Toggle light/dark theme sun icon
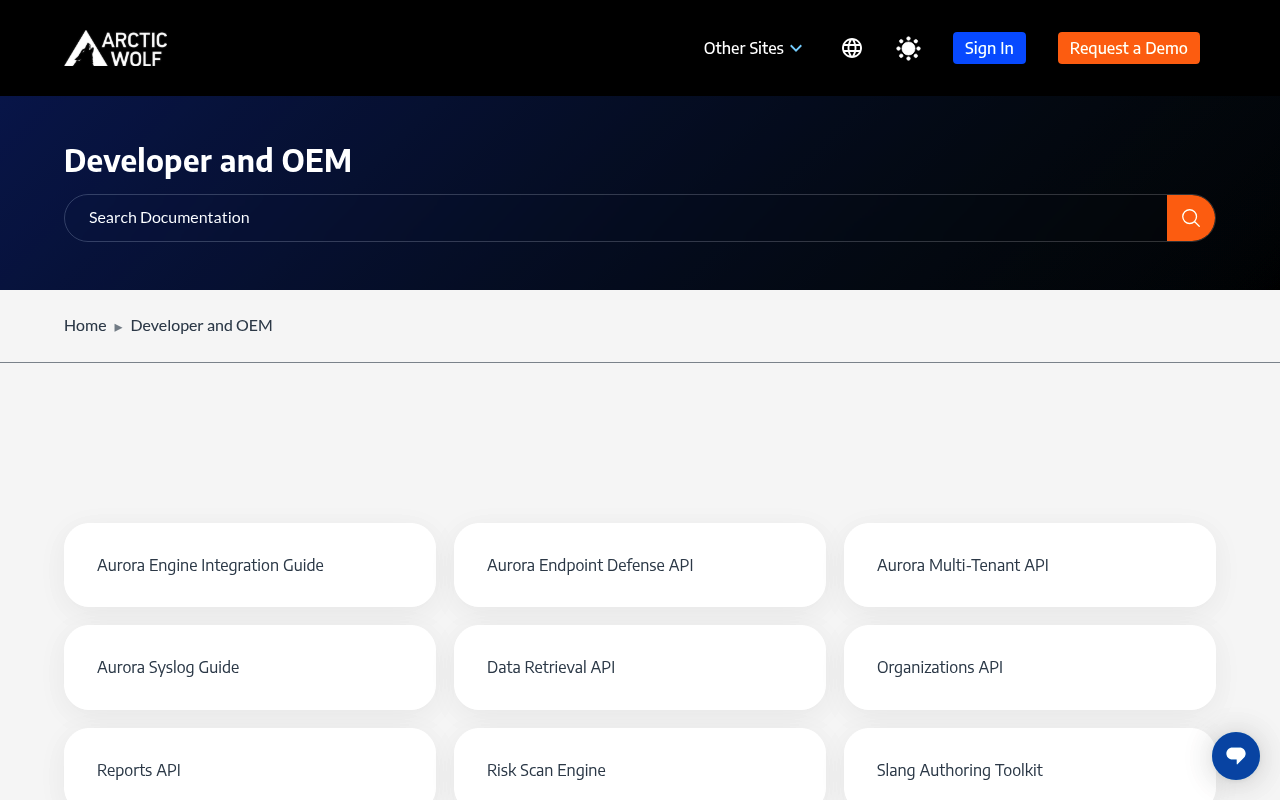 coord(908,48)
